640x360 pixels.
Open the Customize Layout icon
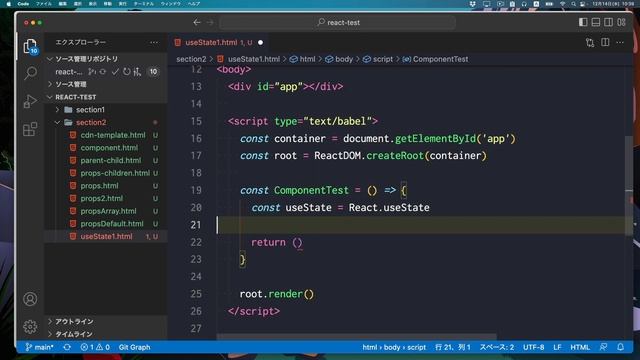click(621, 22)
